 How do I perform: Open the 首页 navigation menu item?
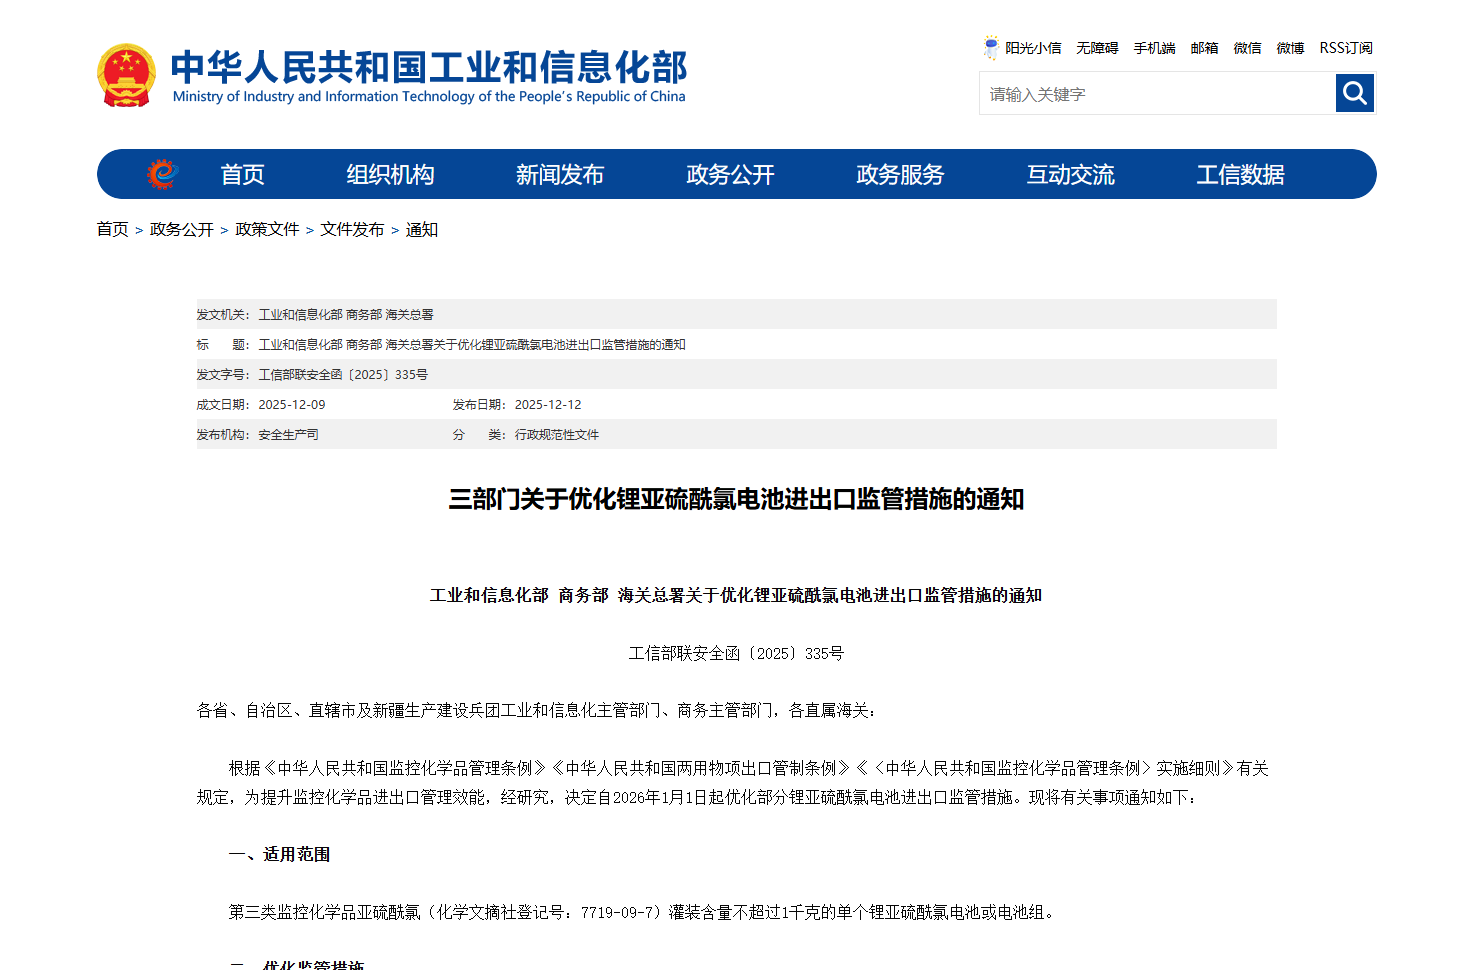[242, 175]
